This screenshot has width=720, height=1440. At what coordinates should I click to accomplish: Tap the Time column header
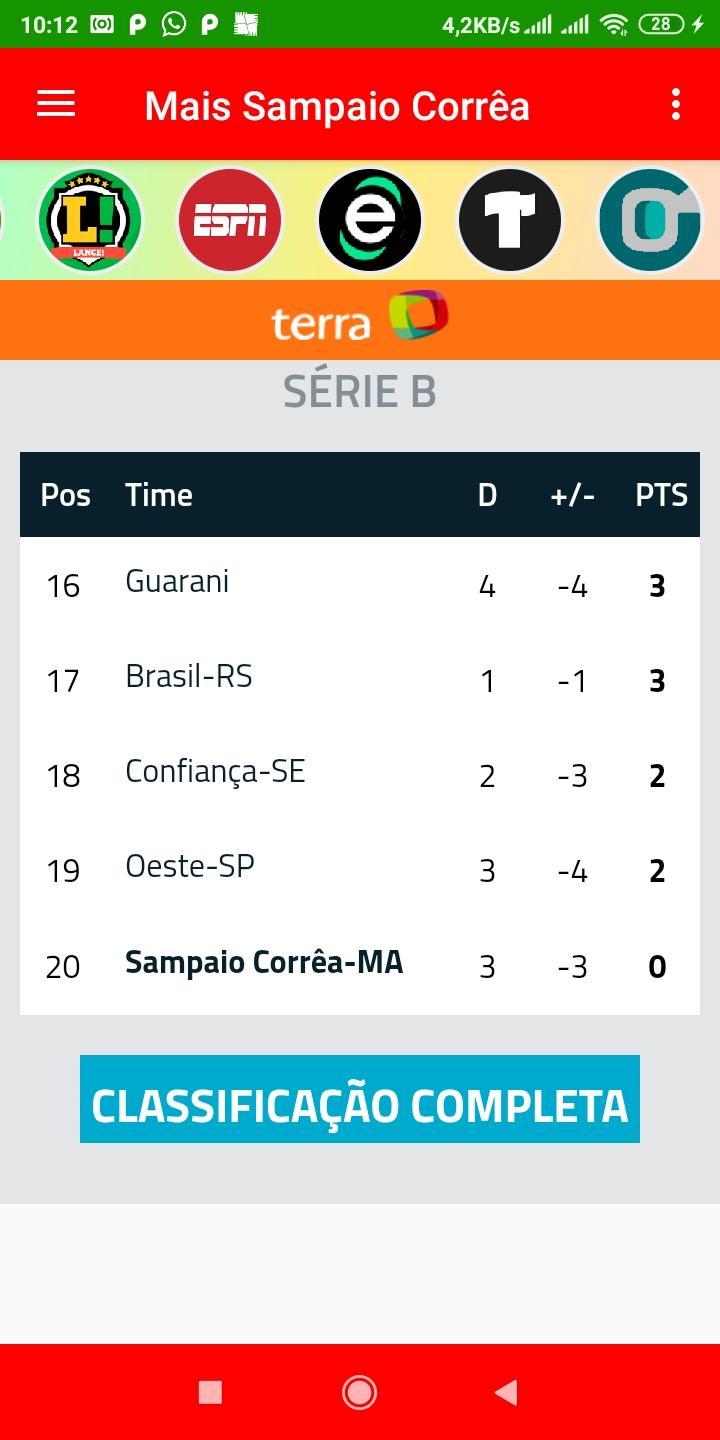click(159, 495)
